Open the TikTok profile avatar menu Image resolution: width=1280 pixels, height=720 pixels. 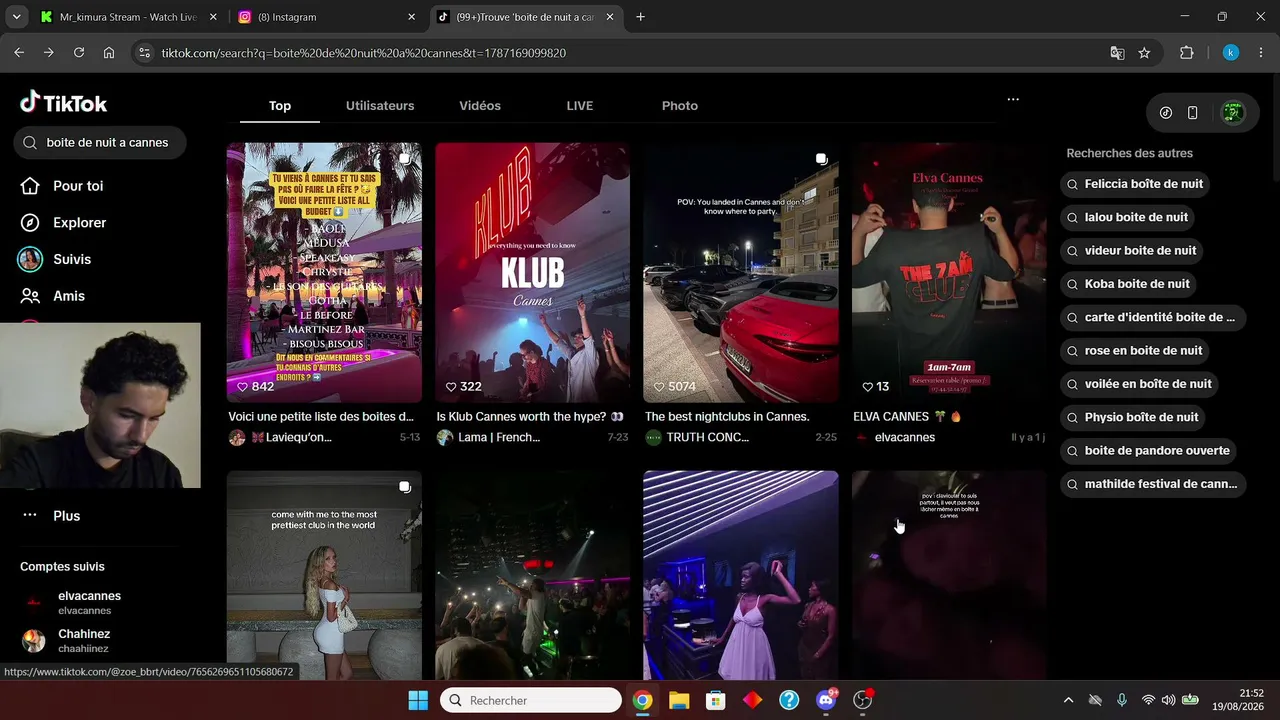[x=1233, y=113]
